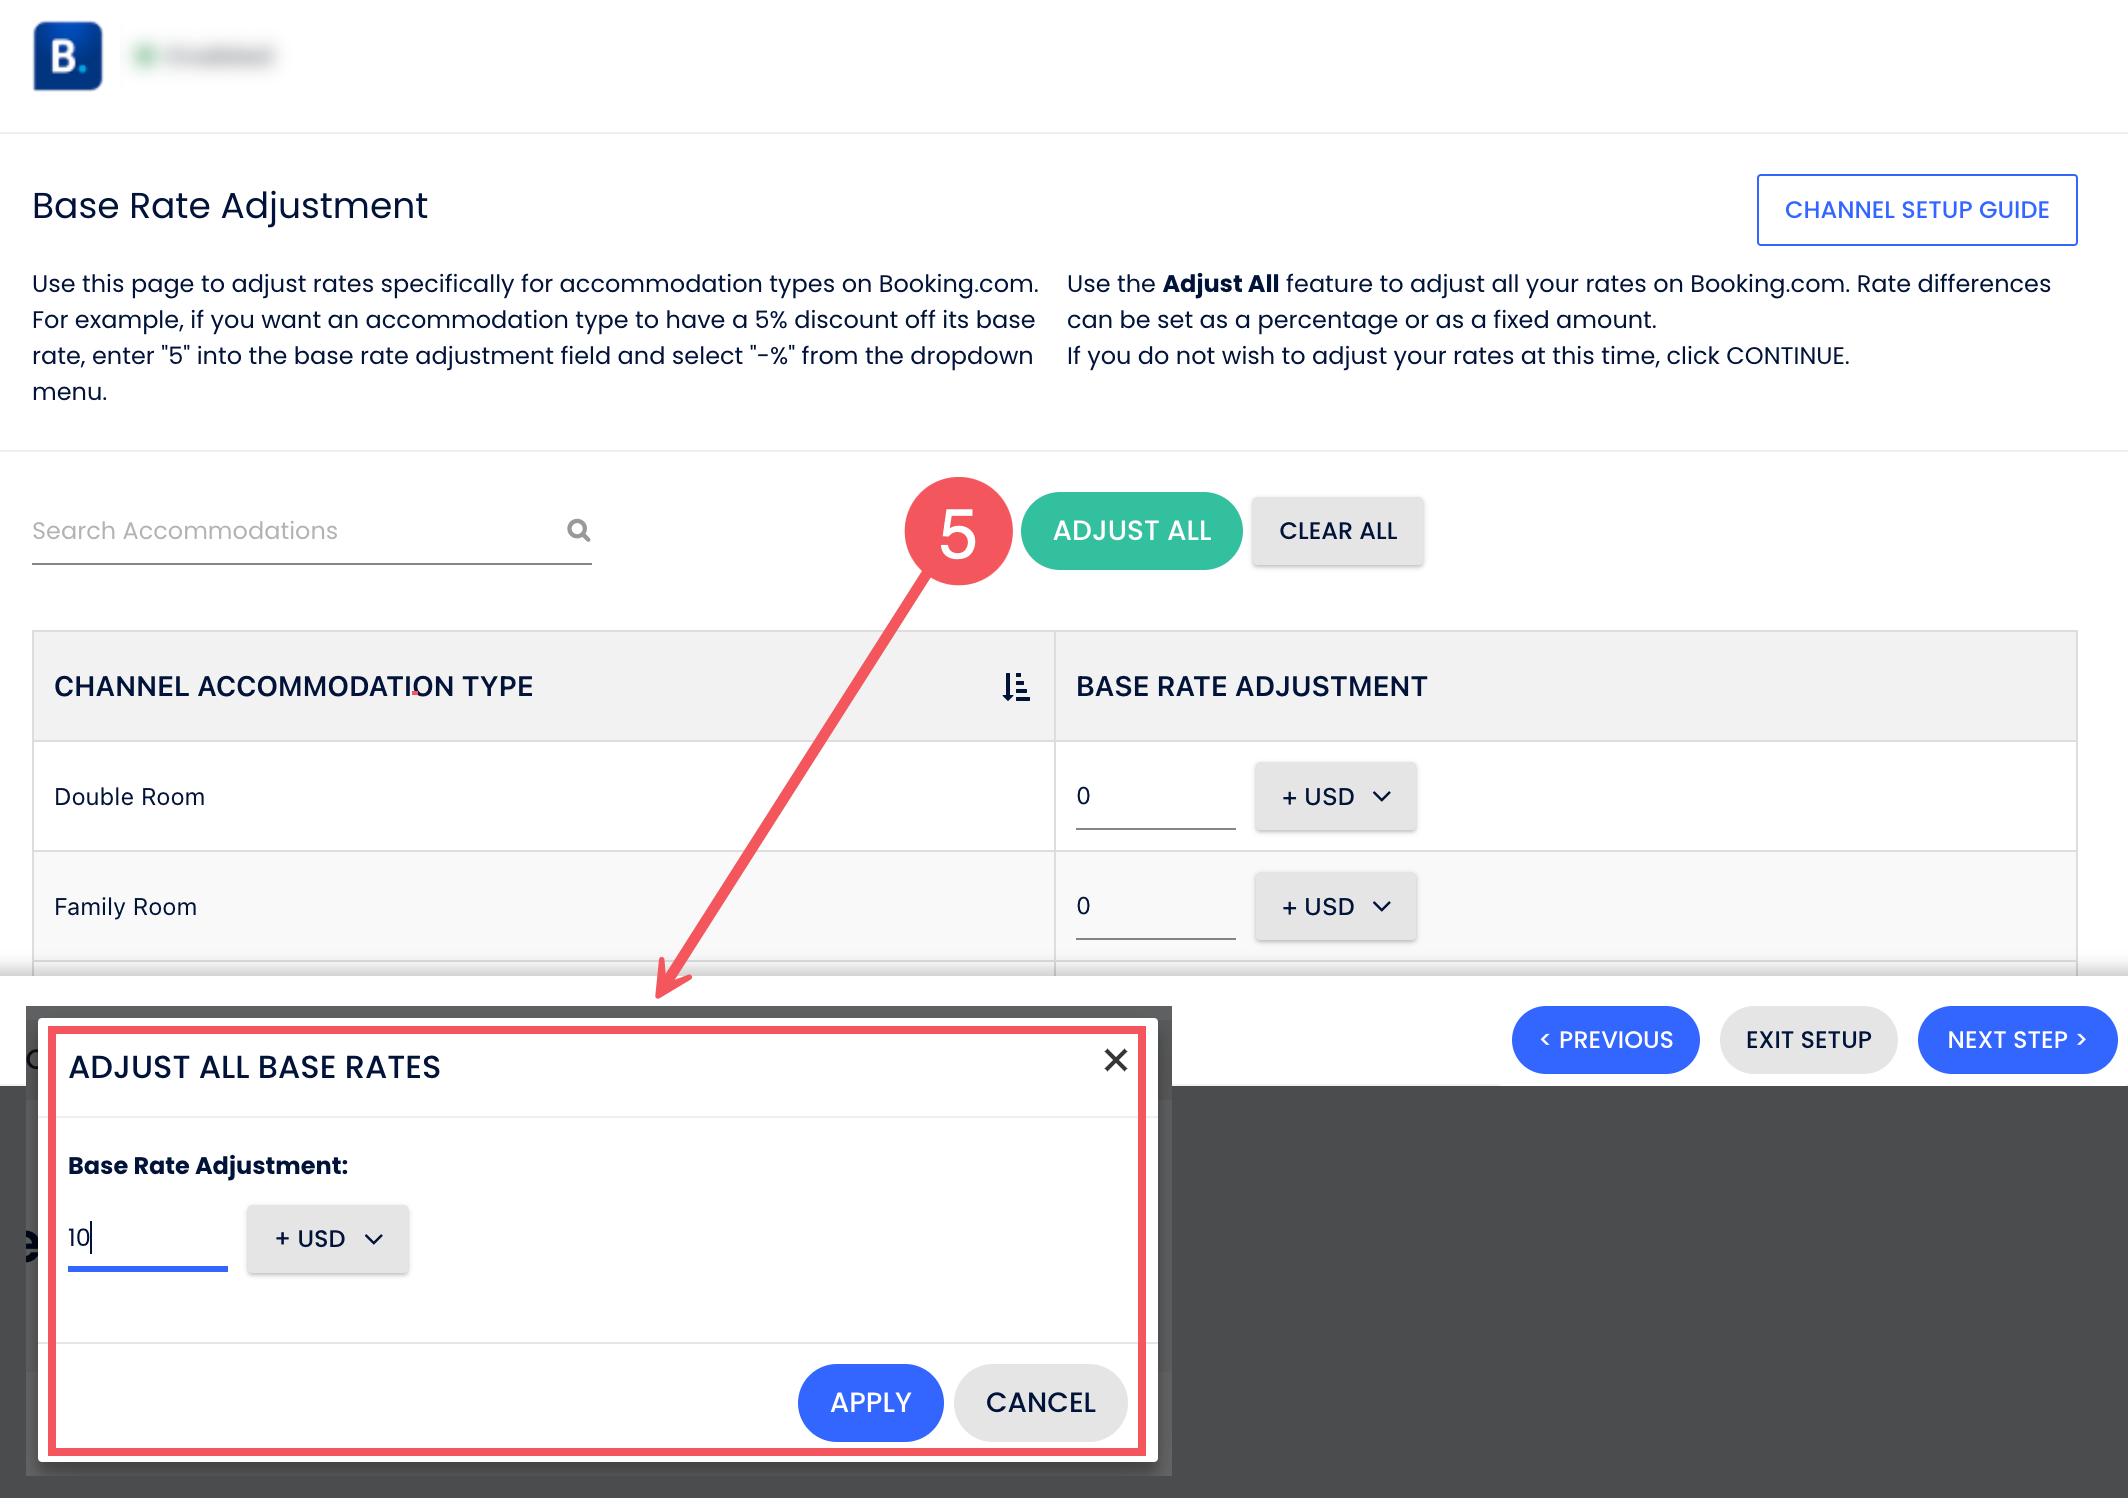
Task: Open the CHANNEL SETUP GUIDE
Action: click(x=1916, y=210)
